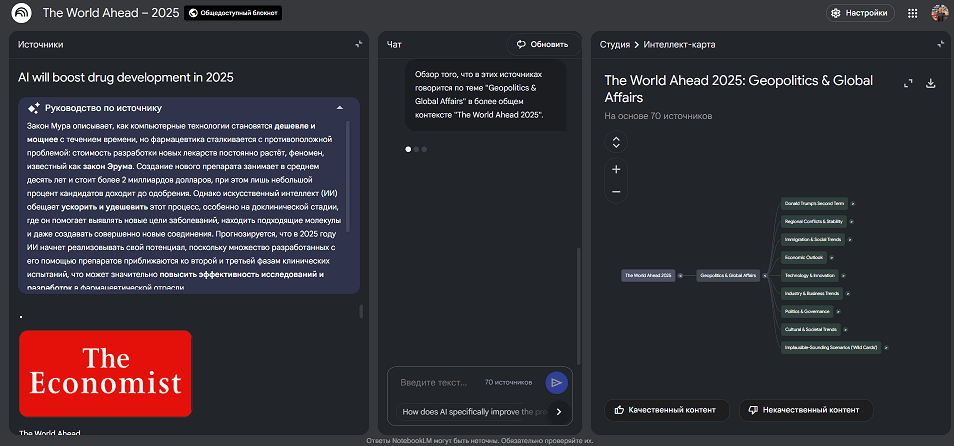954x446 pixels.
Task: Go to Studio in the breadcrumb
Action: click(614, 44)
